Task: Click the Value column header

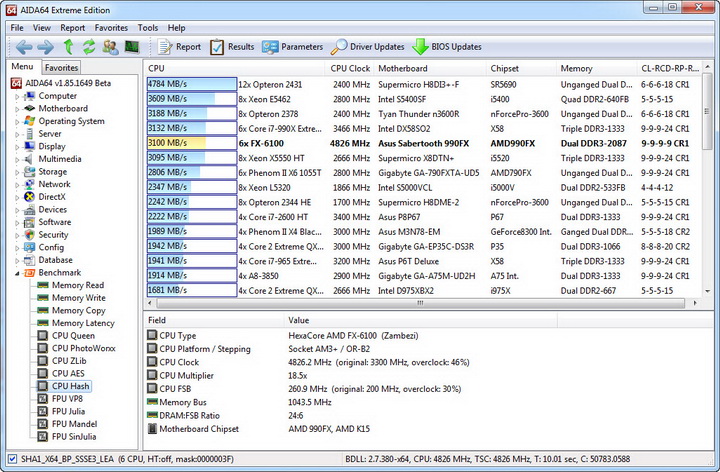Action: pyautogui.click(x=421, y=320)
